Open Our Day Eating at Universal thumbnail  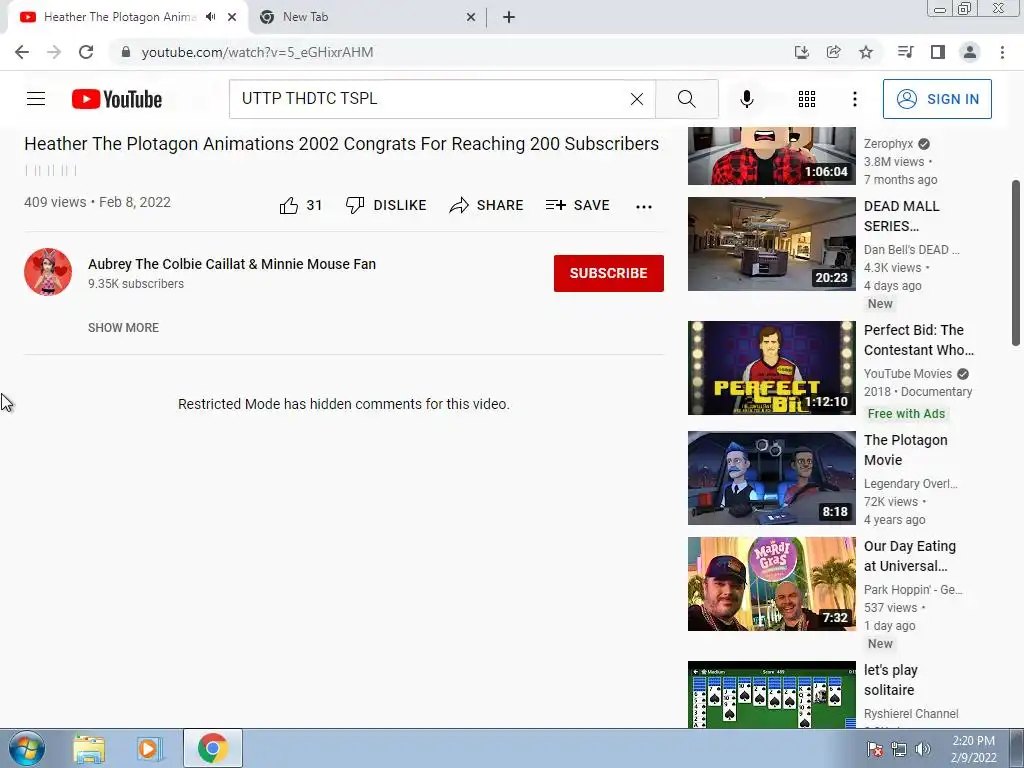pyautogui.click(x=771, y=584)
